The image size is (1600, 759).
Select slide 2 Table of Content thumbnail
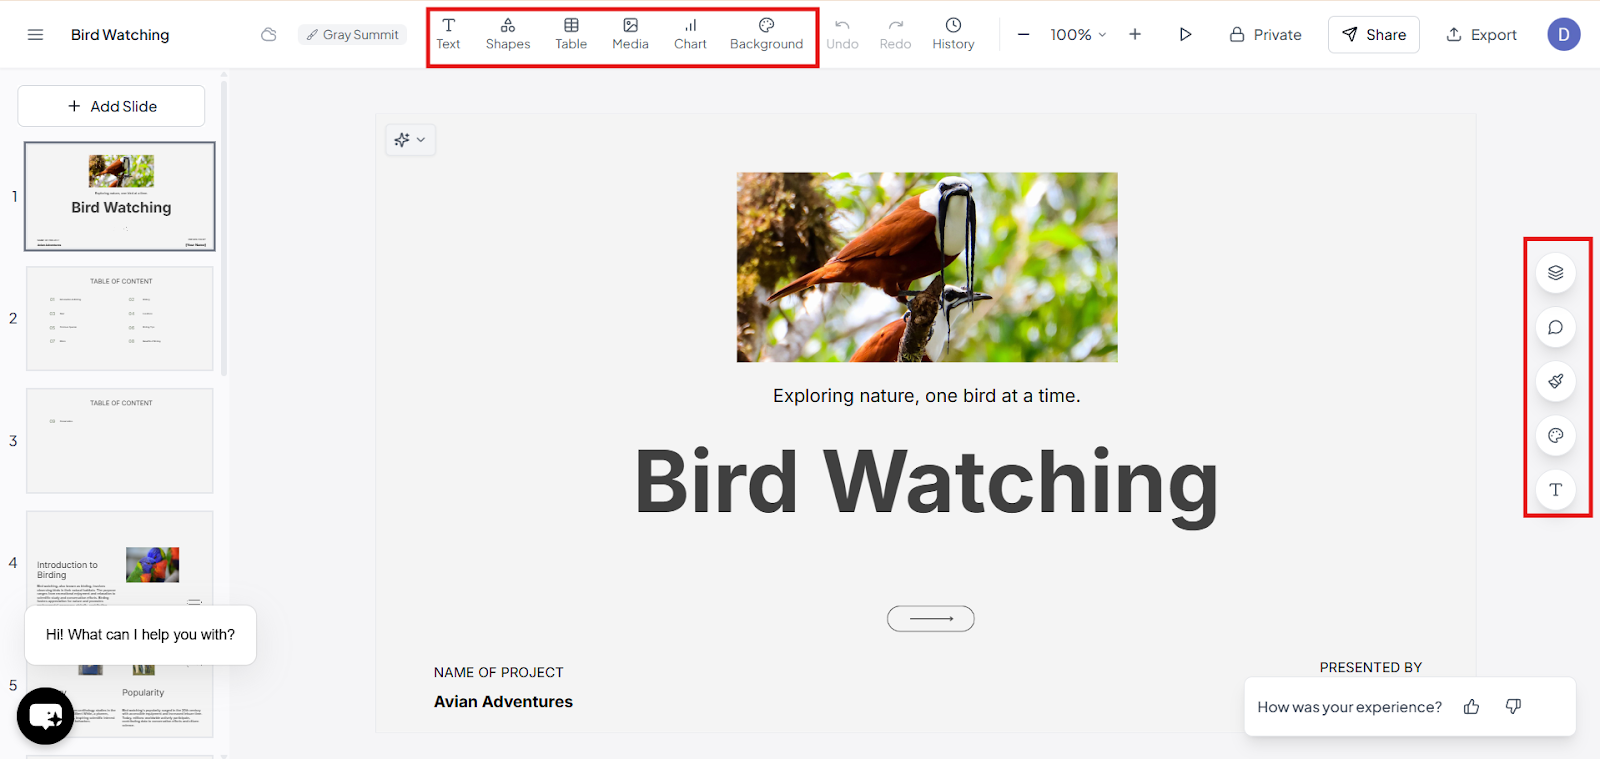pos(120,319)
